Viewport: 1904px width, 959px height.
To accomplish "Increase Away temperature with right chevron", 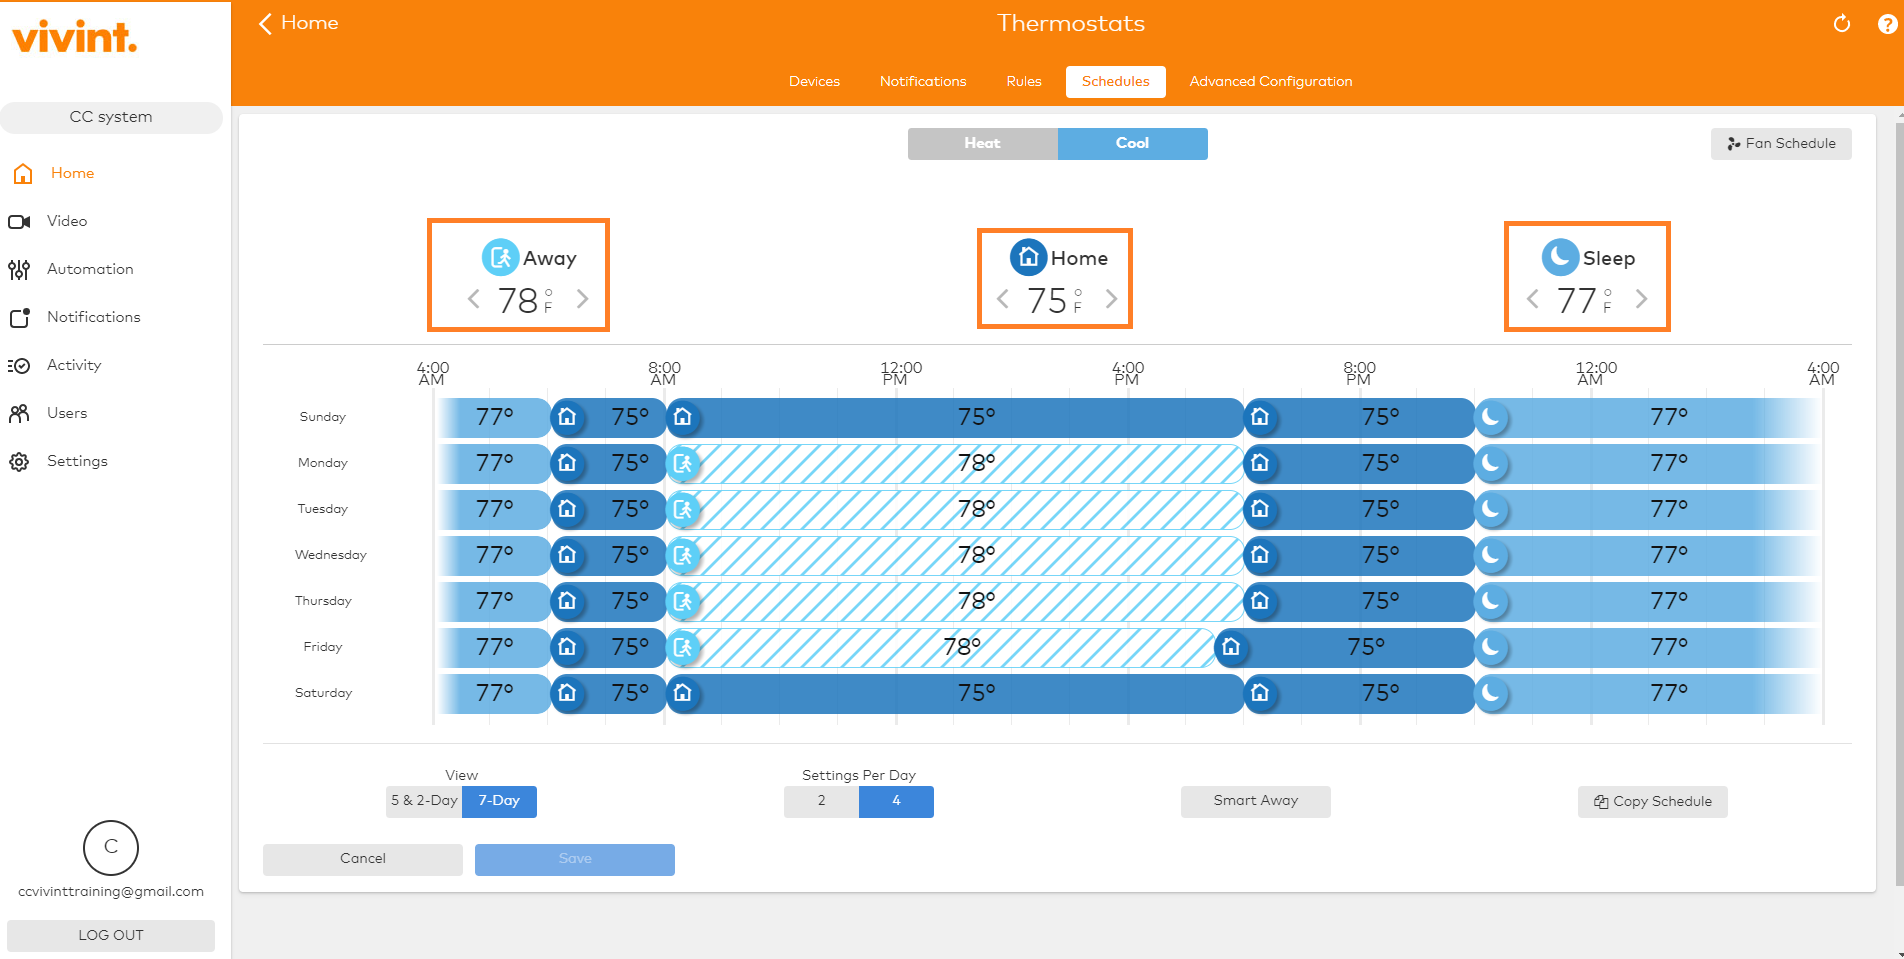I will (x=583, y=299).
